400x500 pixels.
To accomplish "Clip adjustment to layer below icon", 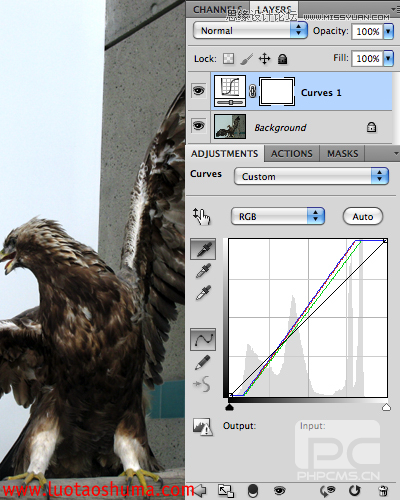I will (x=253, y=490).
